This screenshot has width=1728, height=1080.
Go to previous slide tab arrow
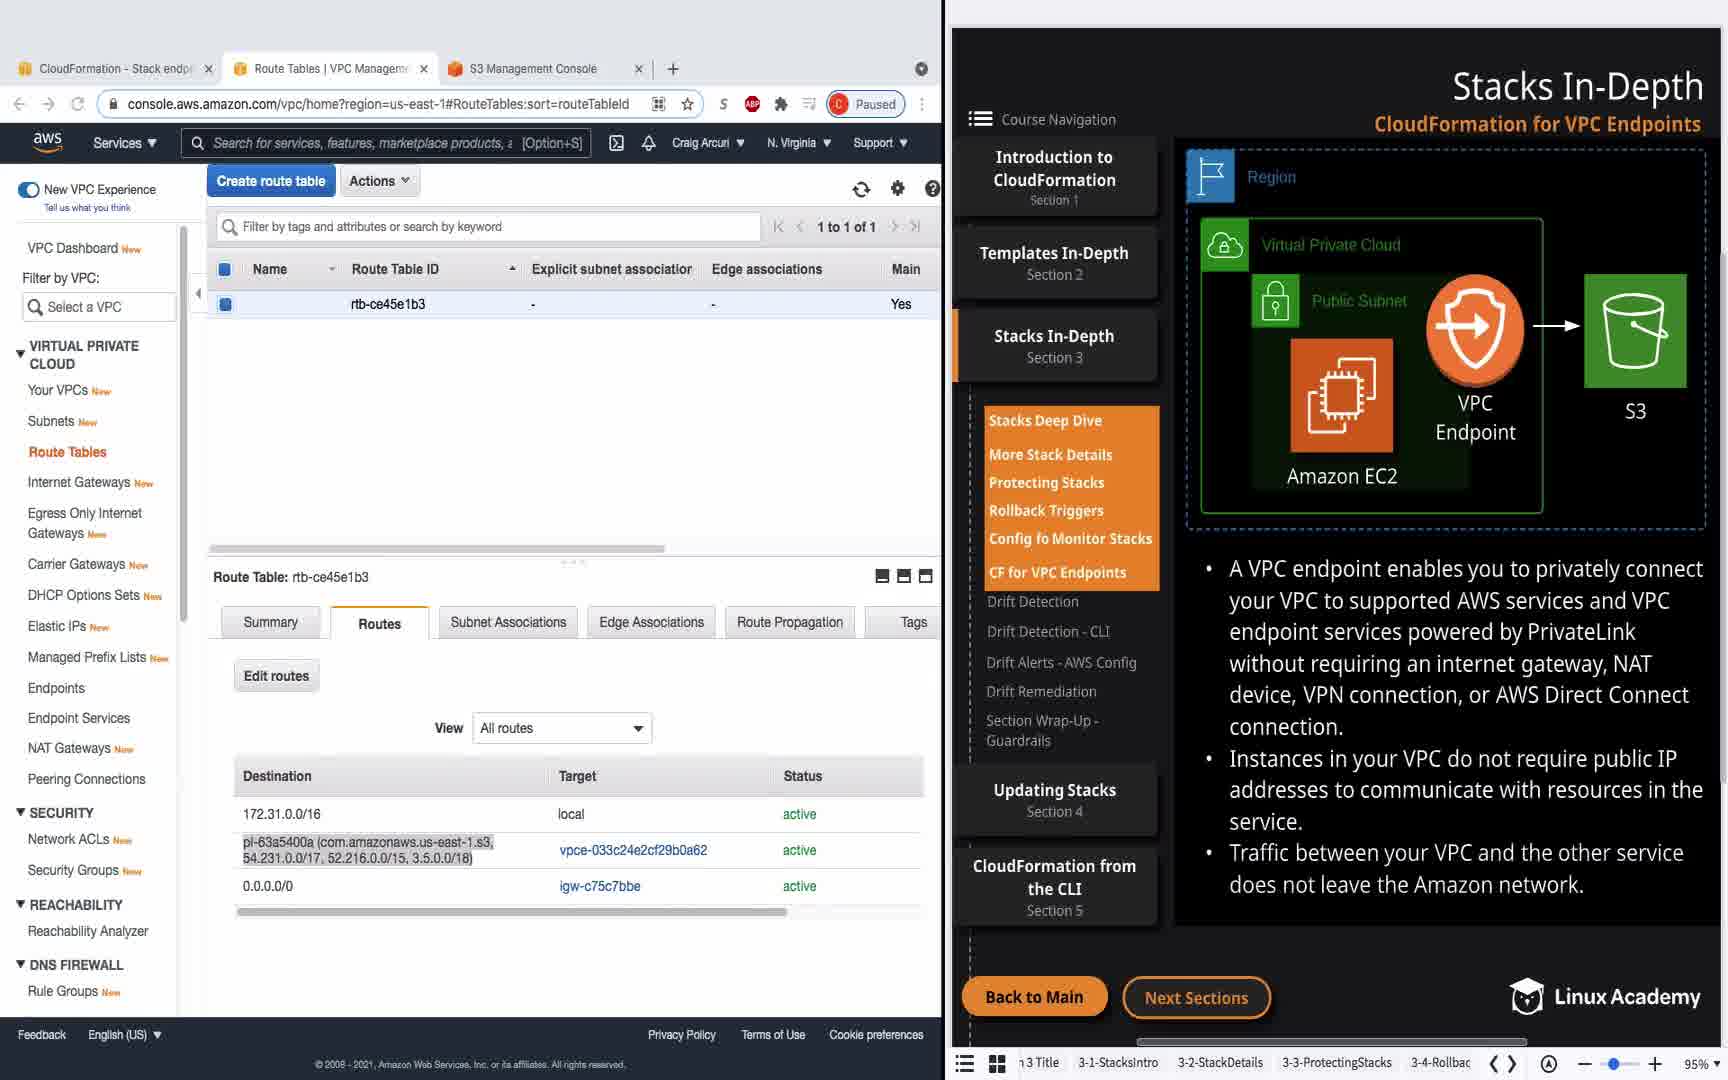[1494, 1063]
